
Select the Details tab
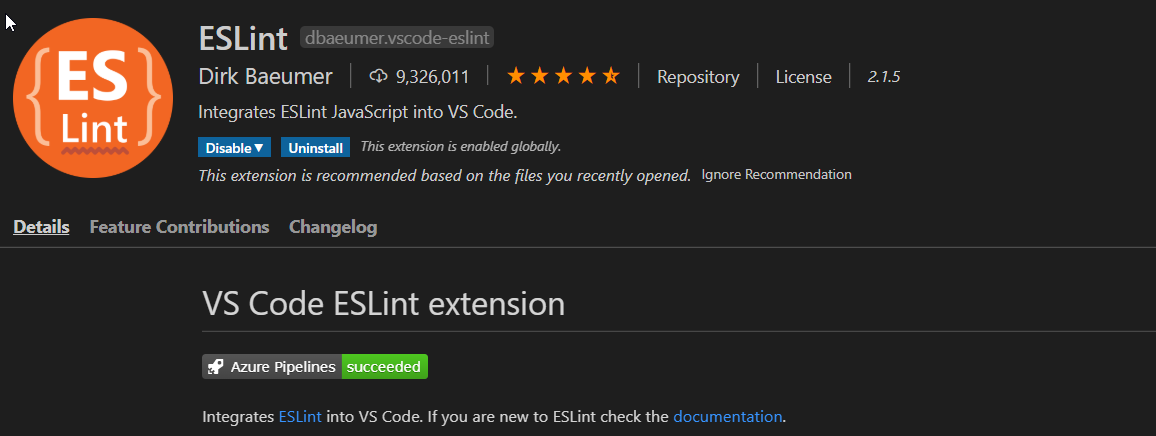point(41,227)
